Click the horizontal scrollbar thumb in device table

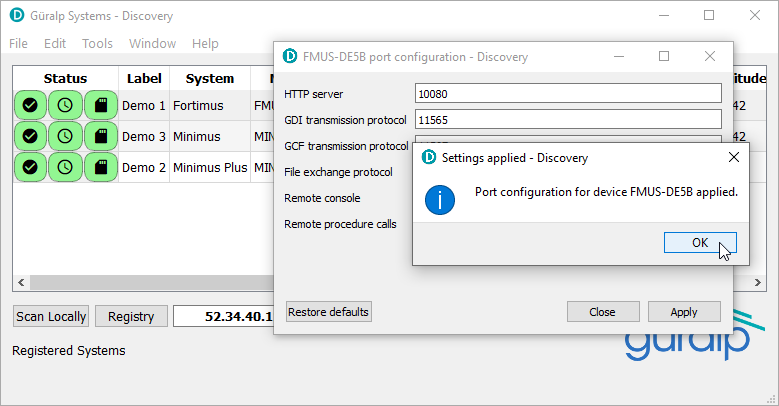point(152,282)
